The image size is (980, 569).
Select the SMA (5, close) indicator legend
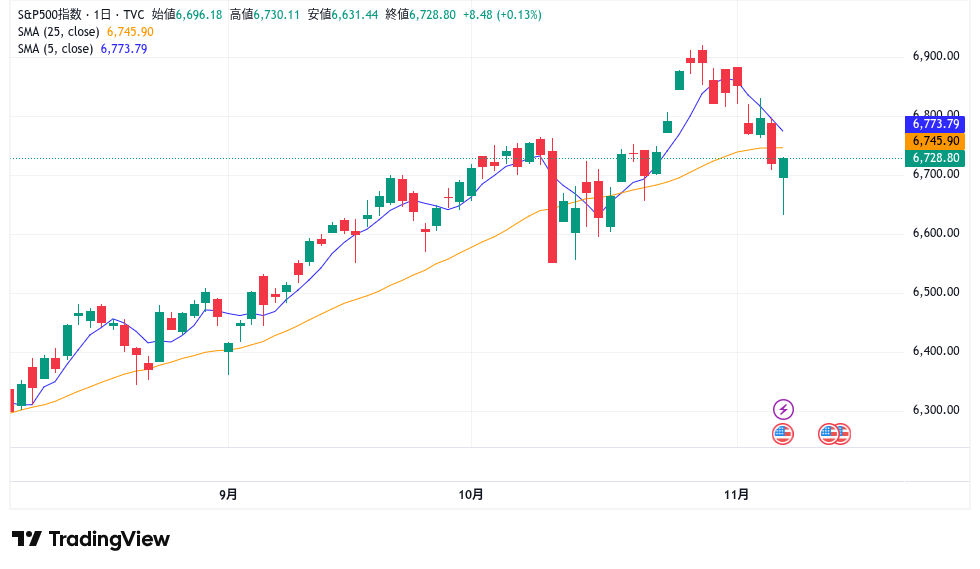(x=55, y=49)
